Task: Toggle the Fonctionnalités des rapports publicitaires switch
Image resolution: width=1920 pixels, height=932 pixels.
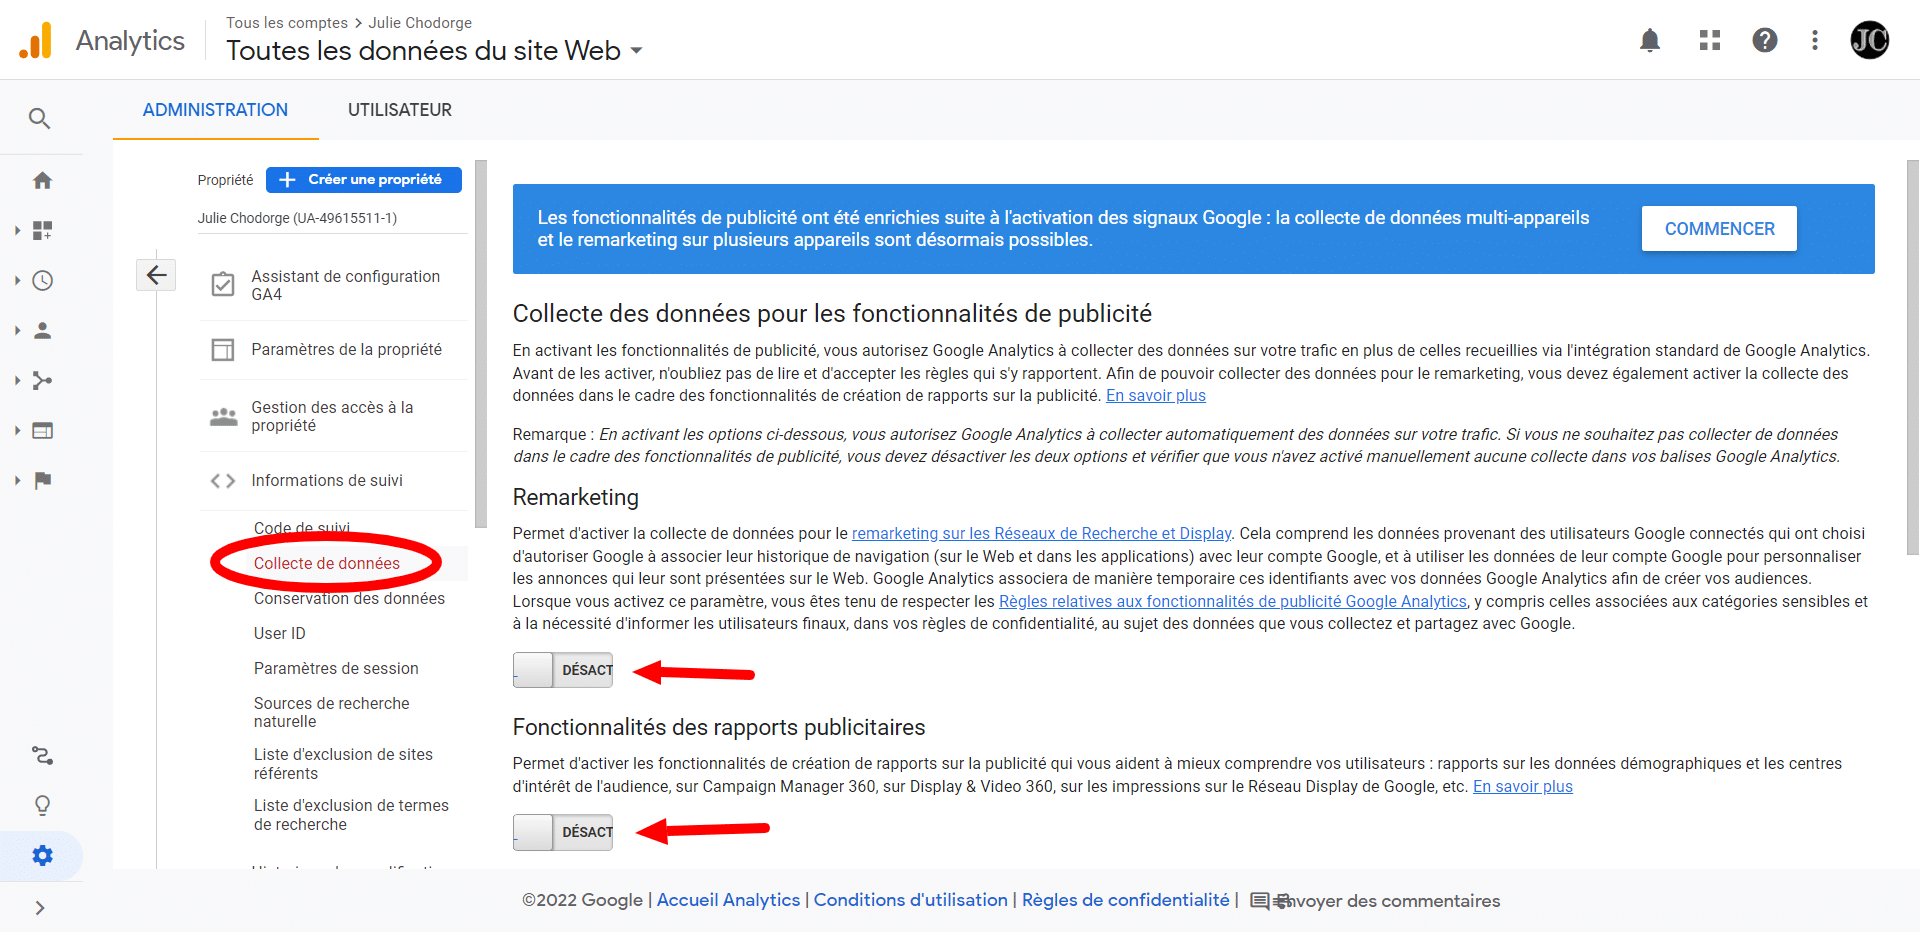Action: 563,832
